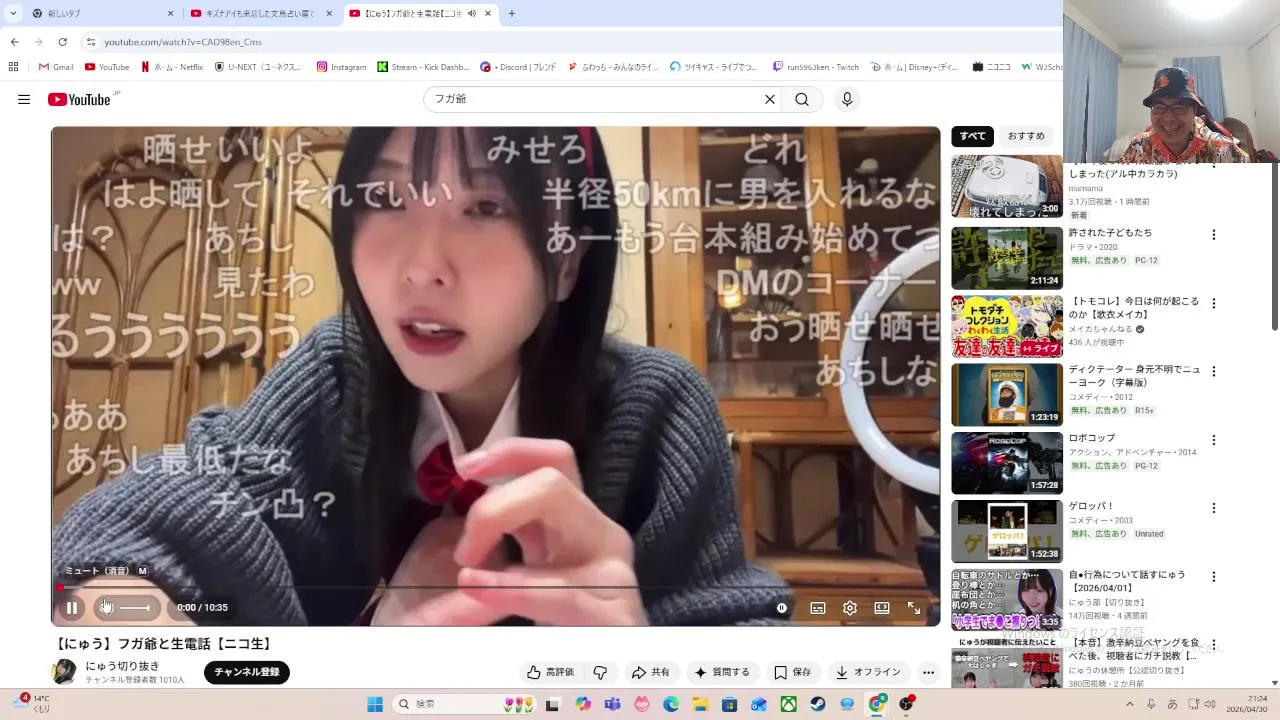Dislike the video with thumbs-down icon

[x=600, y=672]
